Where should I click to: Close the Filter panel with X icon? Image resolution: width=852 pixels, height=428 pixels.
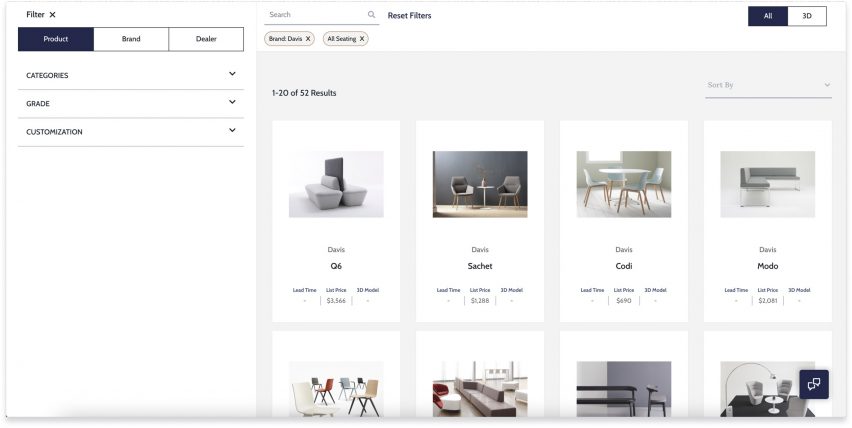(x=52, y=15)
